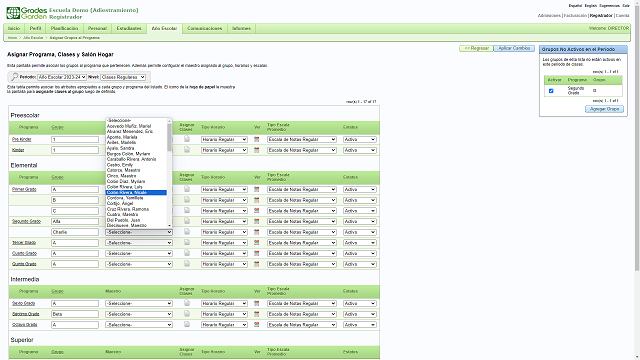This screenshot has width=640, height=360.
Task: Click the Grades Garden logo
Action: tap(27, 13)
